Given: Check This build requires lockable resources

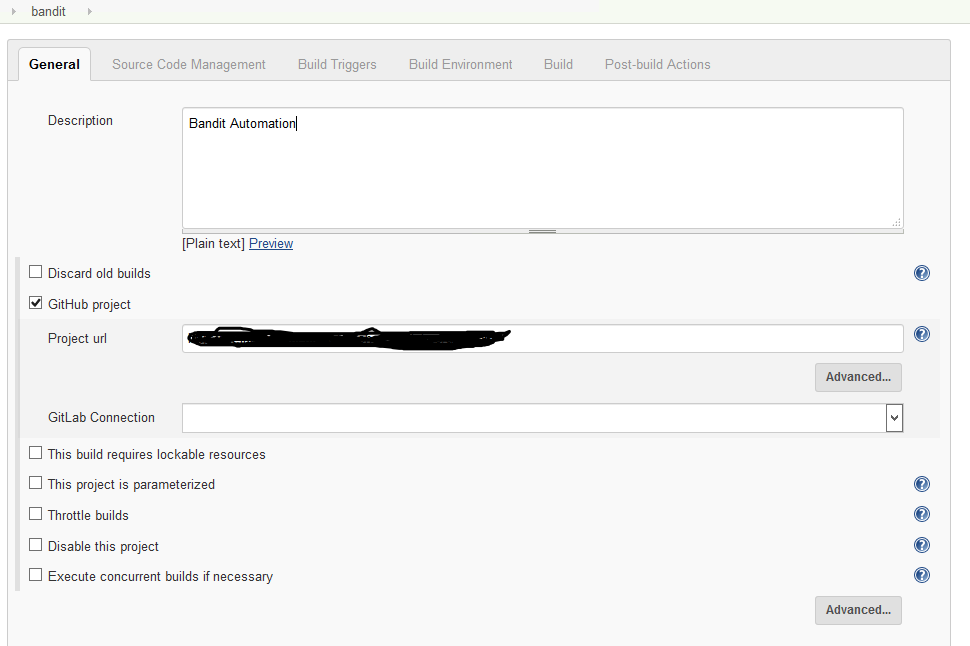Looking at the screenshot, I should click(35, 452).
